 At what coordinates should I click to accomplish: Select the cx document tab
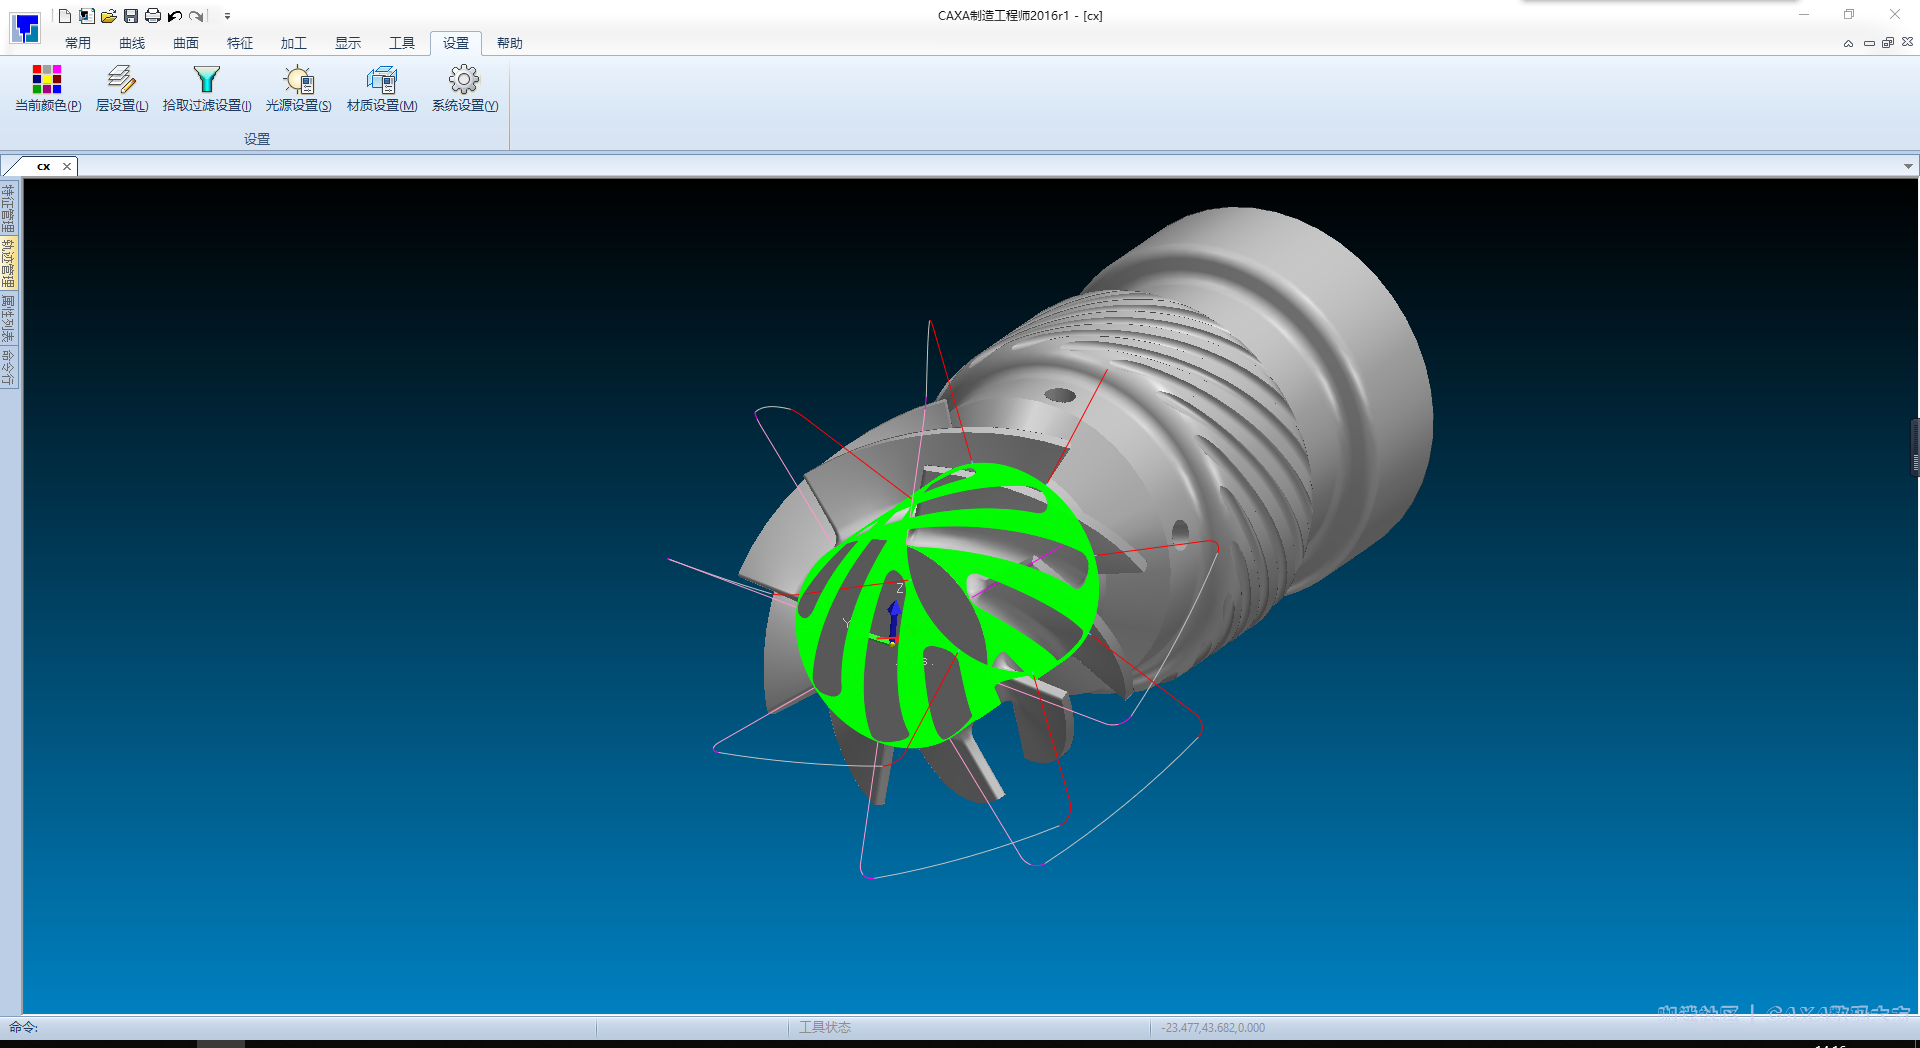click(43, 167)
